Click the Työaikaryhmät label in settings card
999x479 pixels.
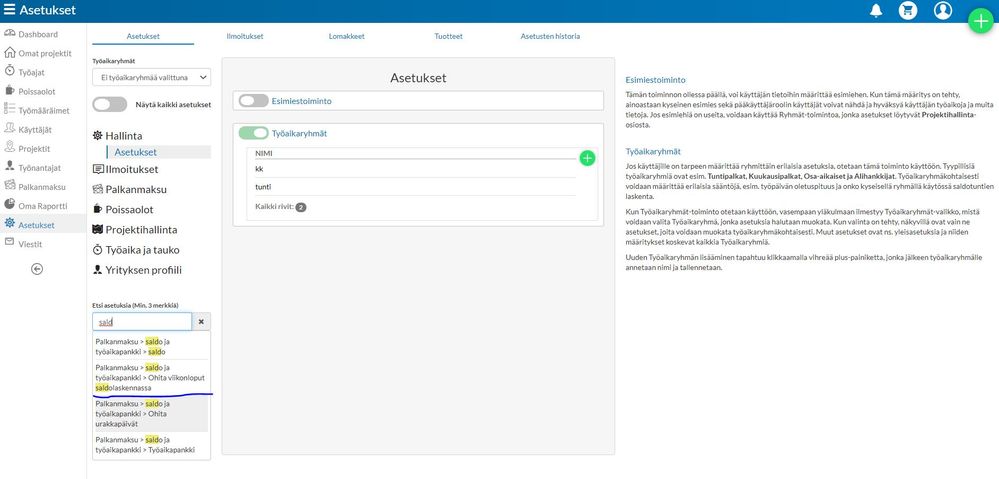coord(299,133)
